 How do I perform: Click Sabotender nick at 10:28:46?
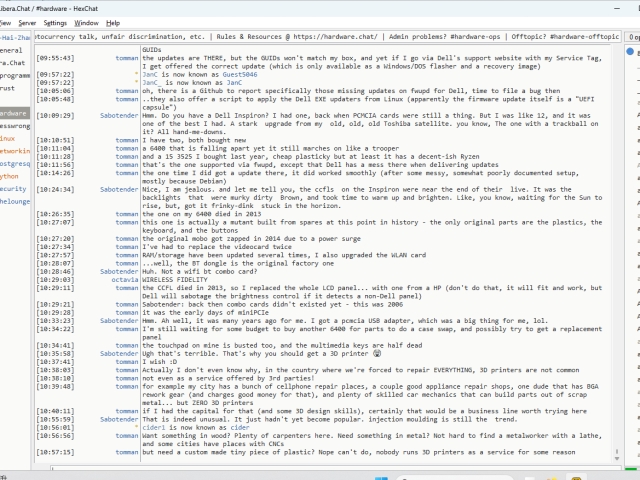point(119,271)
